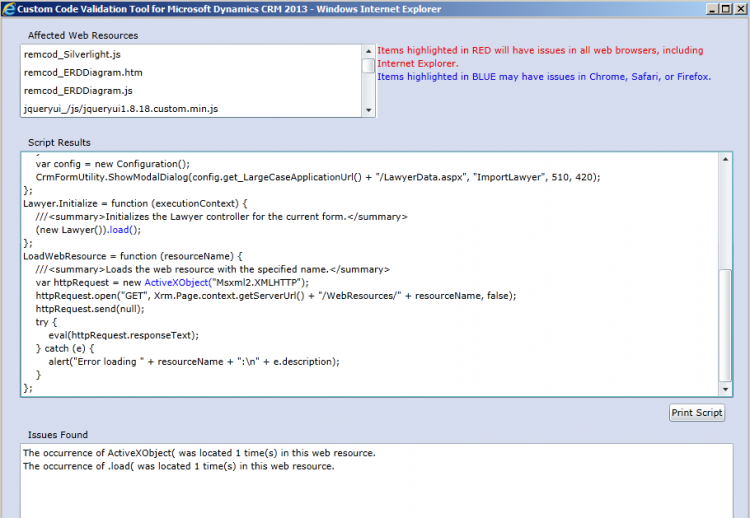The width and height of the screenshot is (750, 518).
Task: Click the .load( occurrence issue line
Action: click(x=178, y=466)
